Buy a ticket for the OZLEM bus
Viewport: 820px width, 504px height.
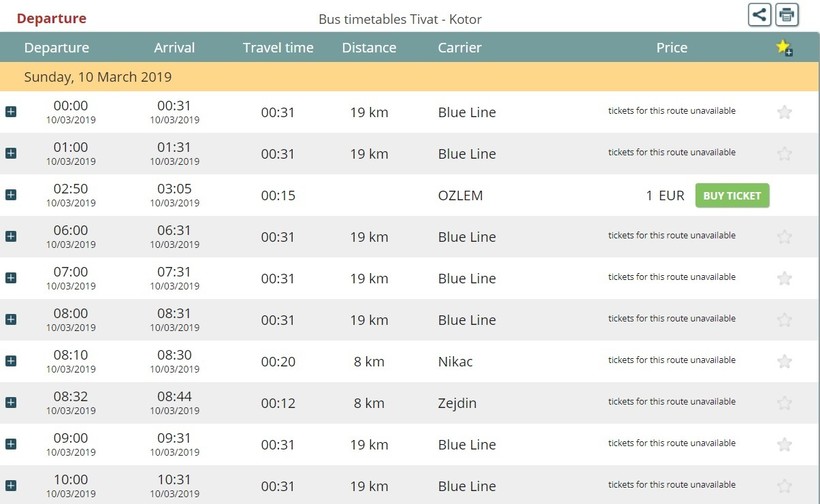pyautogui.click(x=732, y=196)
